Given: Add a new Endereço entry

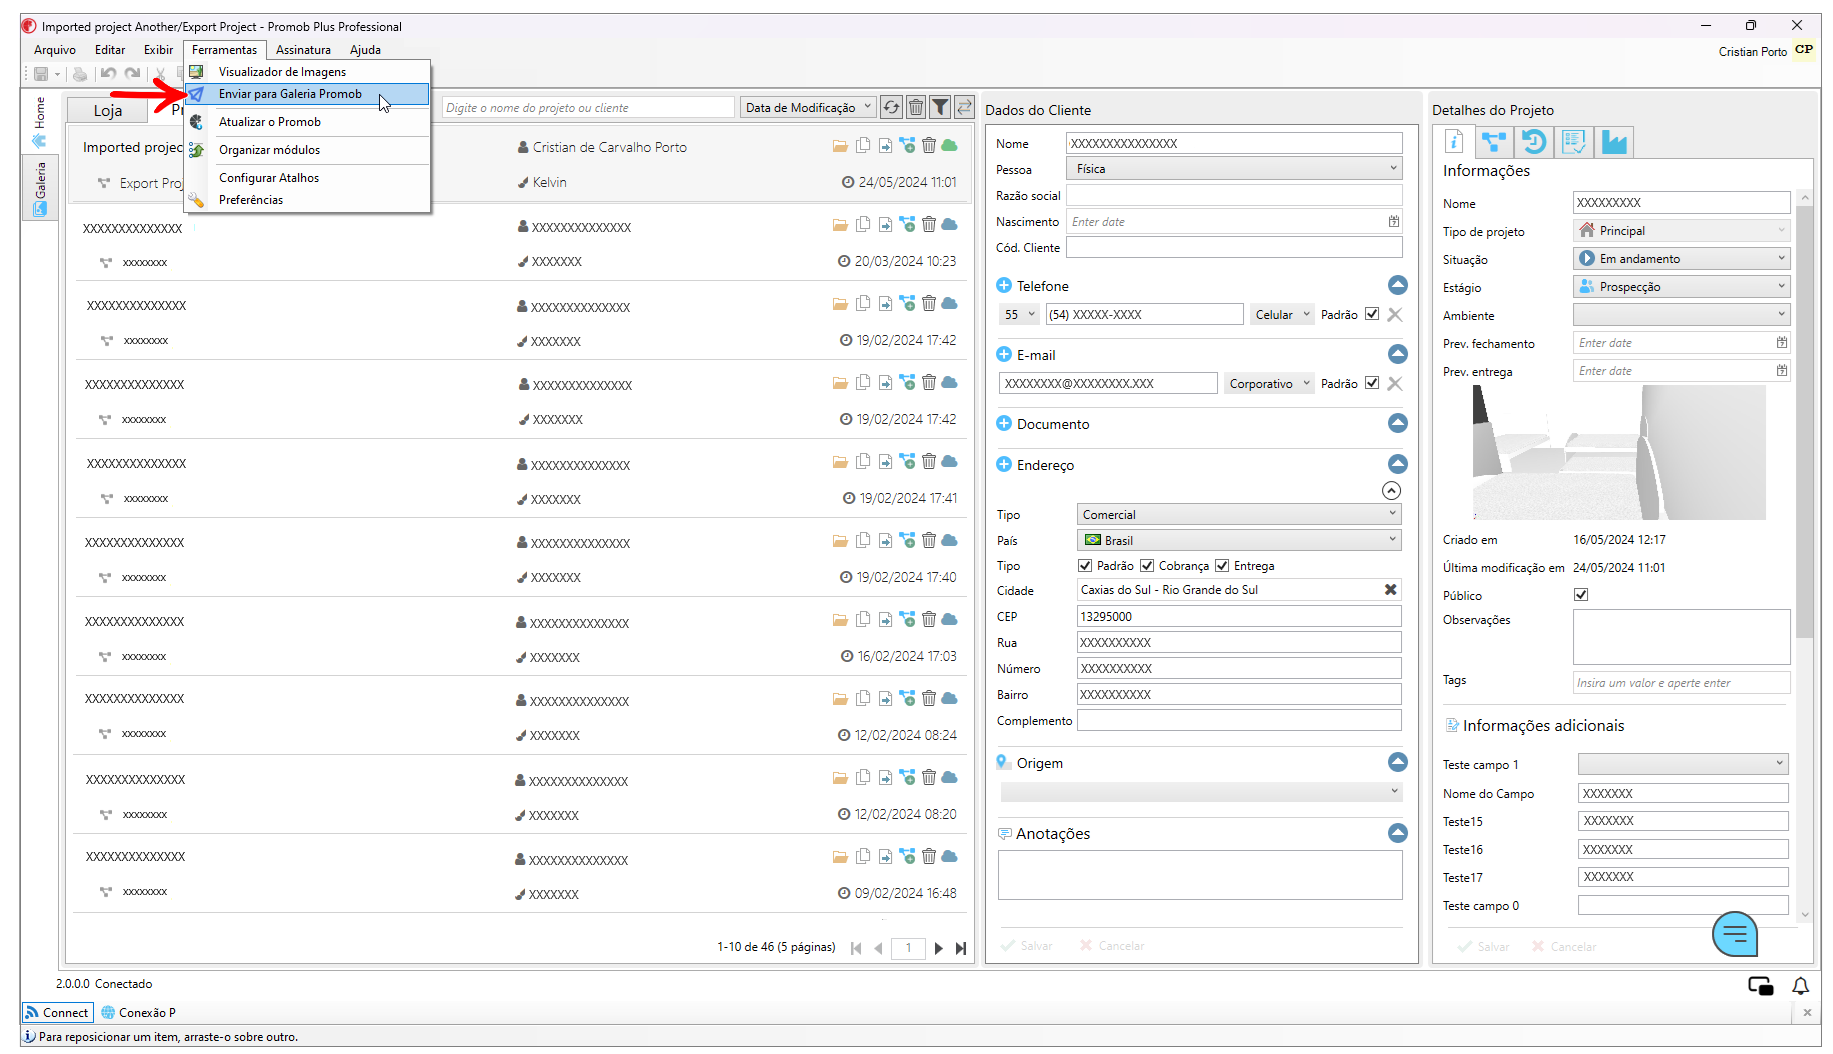Looking at the screenshot, I should point(1004,465).
